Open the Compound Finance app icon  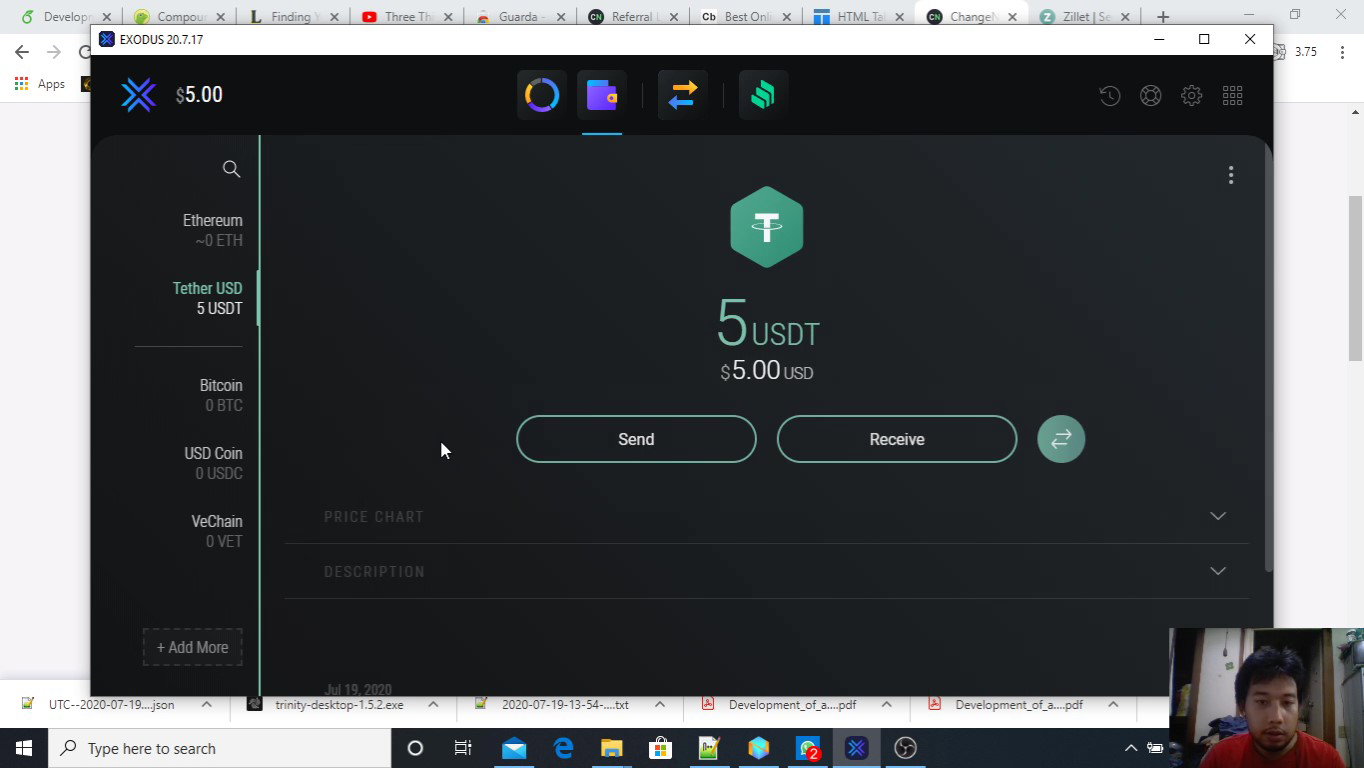(763, 95)
